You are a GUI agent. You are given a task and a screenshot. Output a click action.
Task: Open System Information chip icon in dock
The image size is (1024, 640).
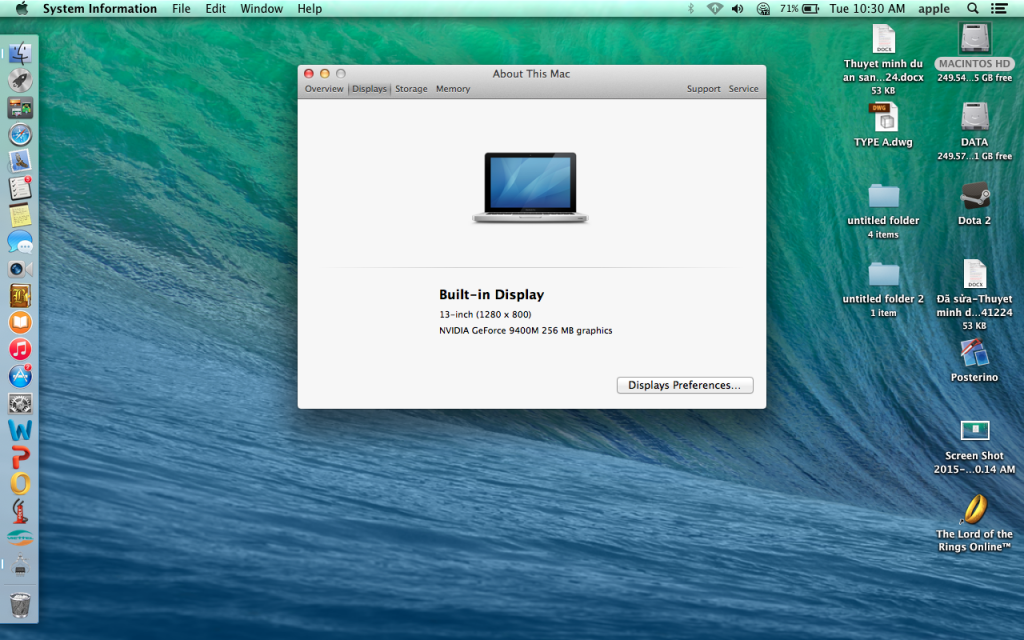[20, 565]
